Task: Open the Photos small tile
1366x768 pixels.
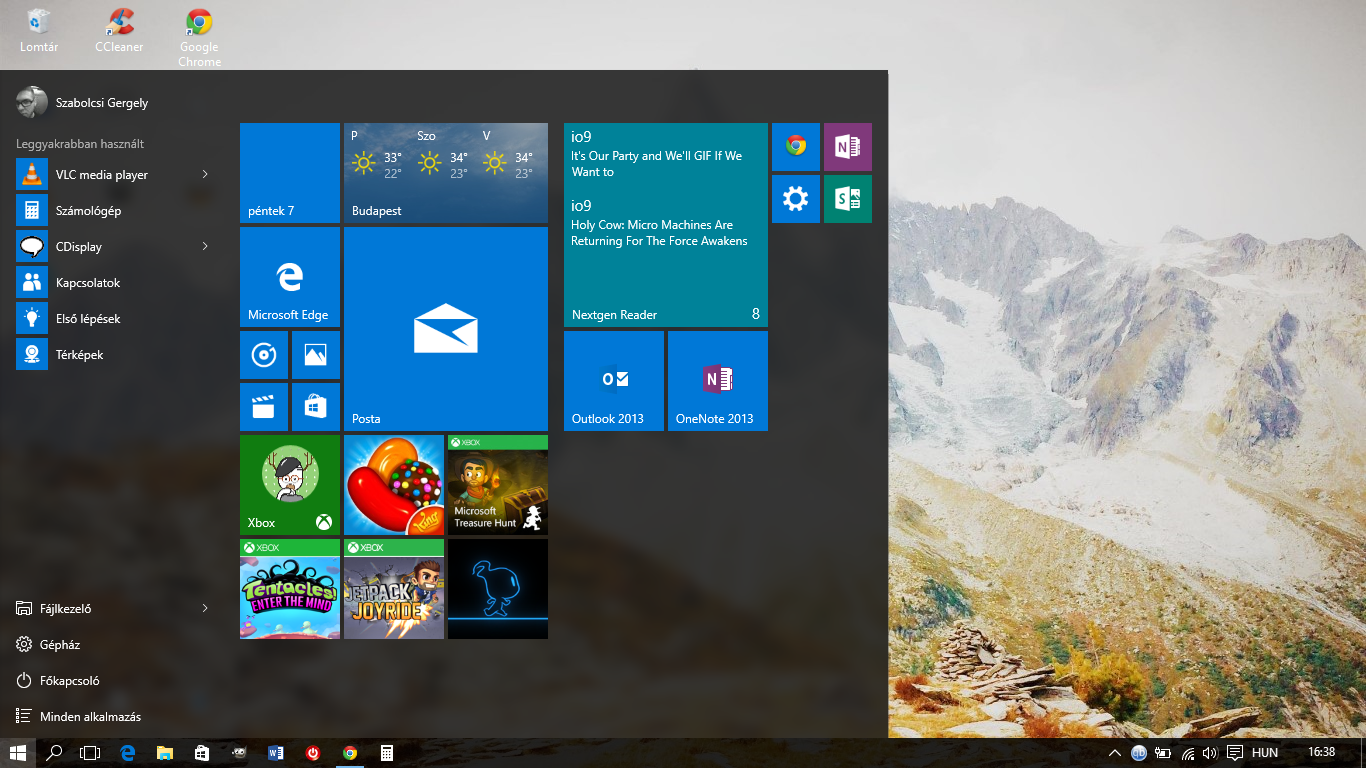Action: pyautogui.click(x=316, y=355)
